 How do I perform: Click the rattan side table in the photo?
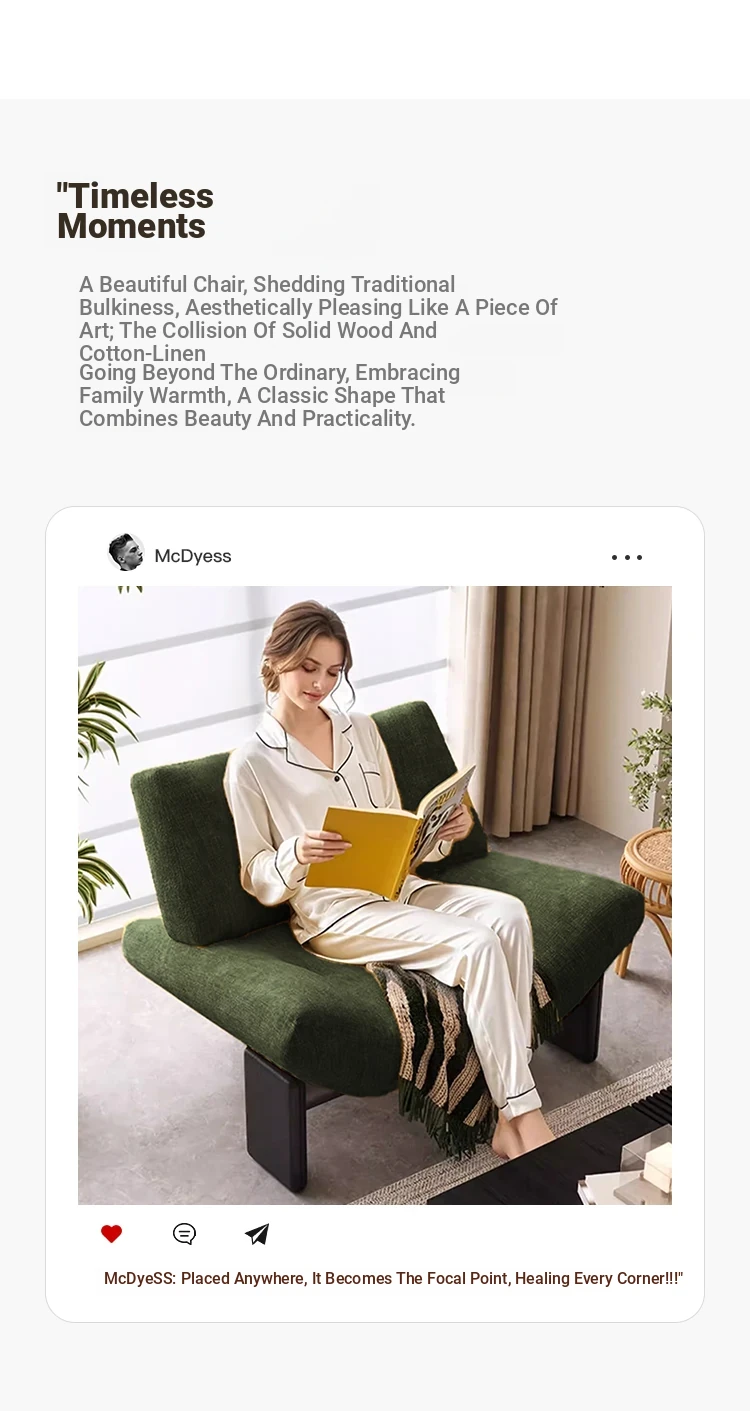[x=645, y=890]
